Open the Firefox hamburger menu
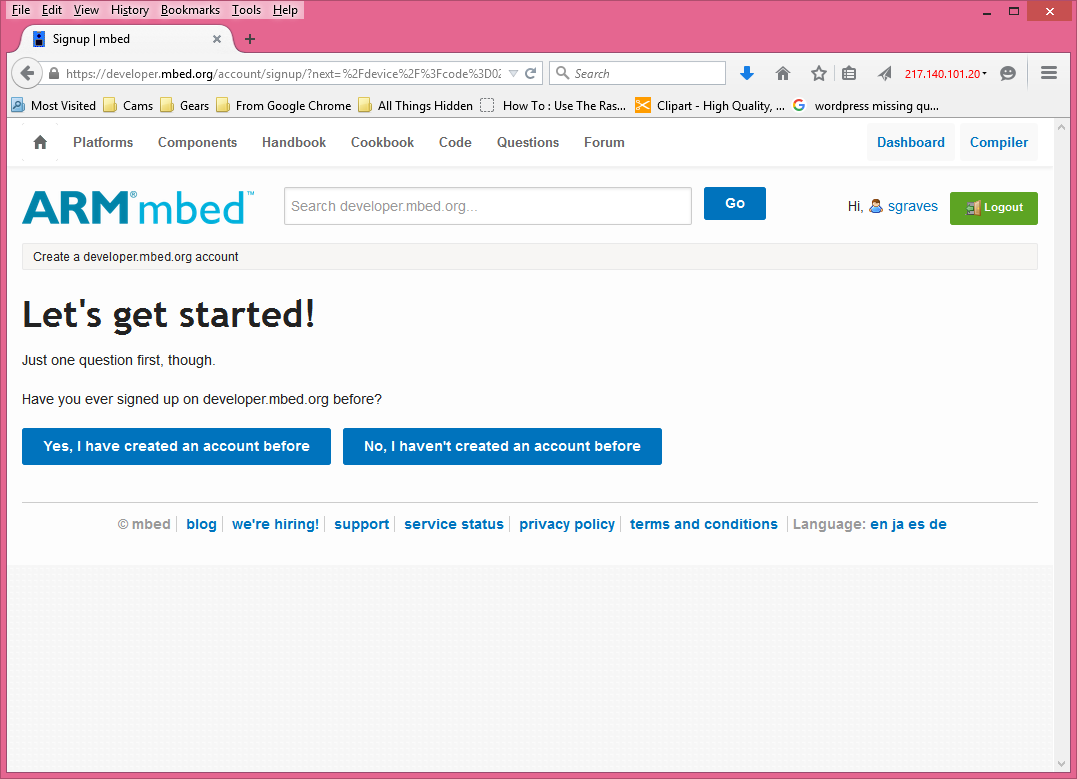Screen dimensions: 1077x779 coord(1048,73)
